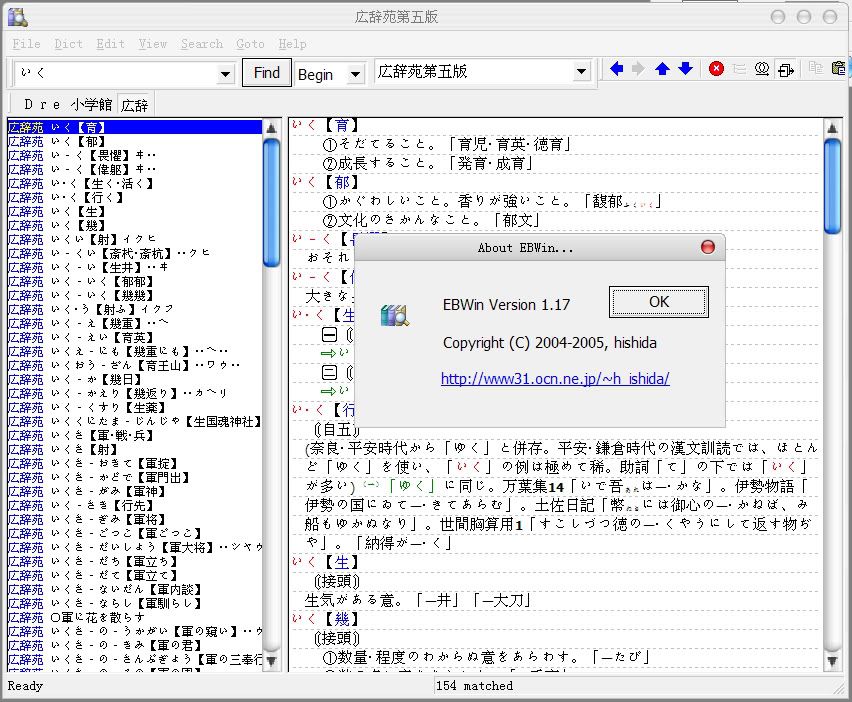Image resolution: width=852 pixels, height=702 pixels.
Task: Click the grayed tree/menu list toolbar icon
Action: [x=739, y=70]
